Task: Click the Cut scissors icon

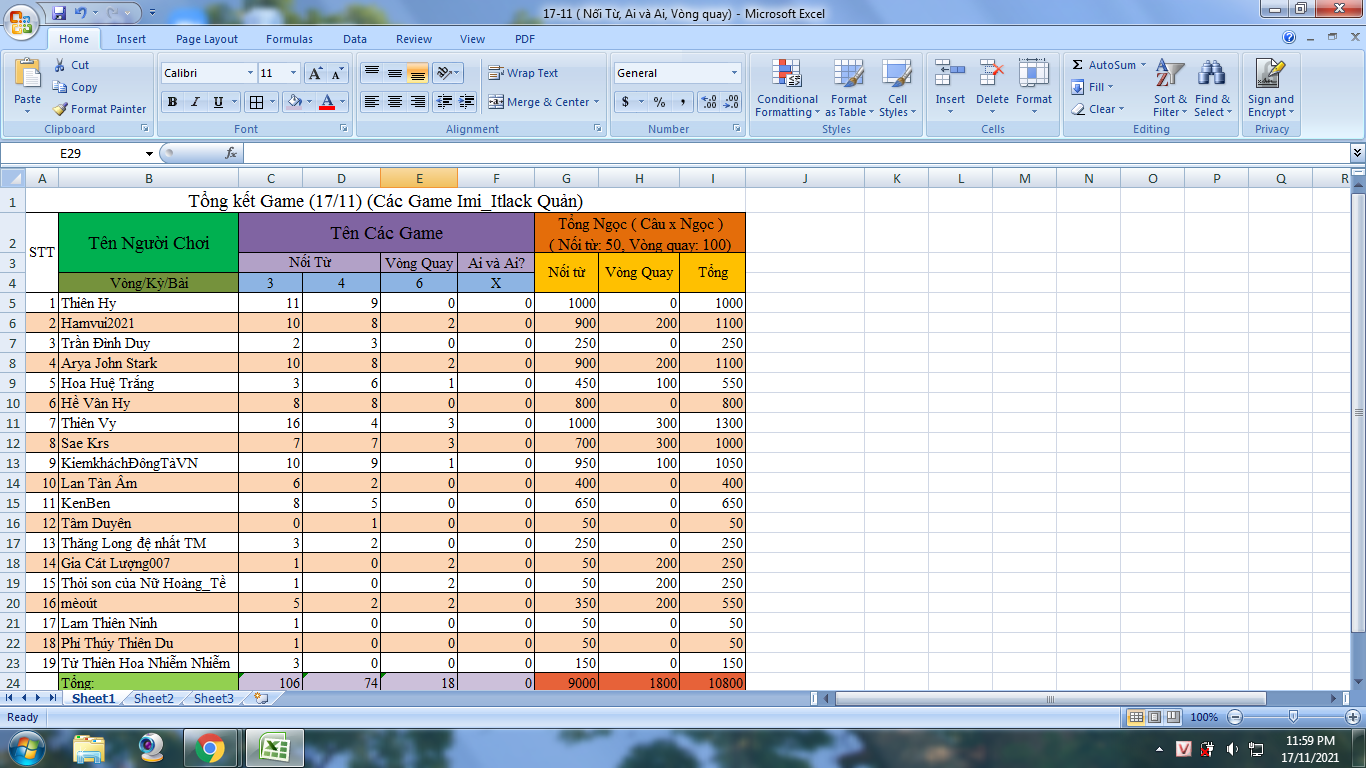Action: pyautogui.click(x=60, y=65)
